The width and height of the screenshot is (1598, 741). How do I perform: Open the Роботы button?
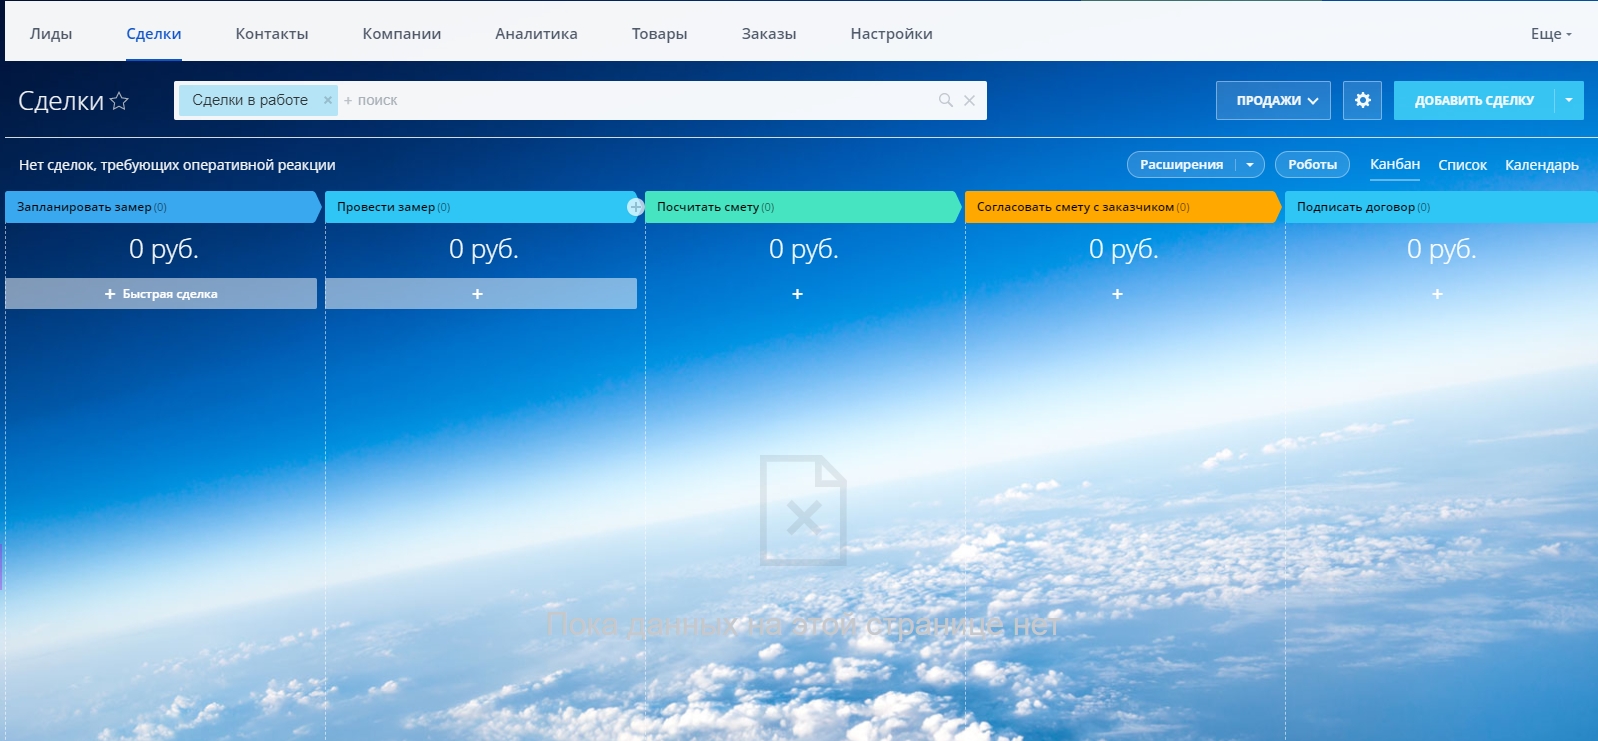1312,165
